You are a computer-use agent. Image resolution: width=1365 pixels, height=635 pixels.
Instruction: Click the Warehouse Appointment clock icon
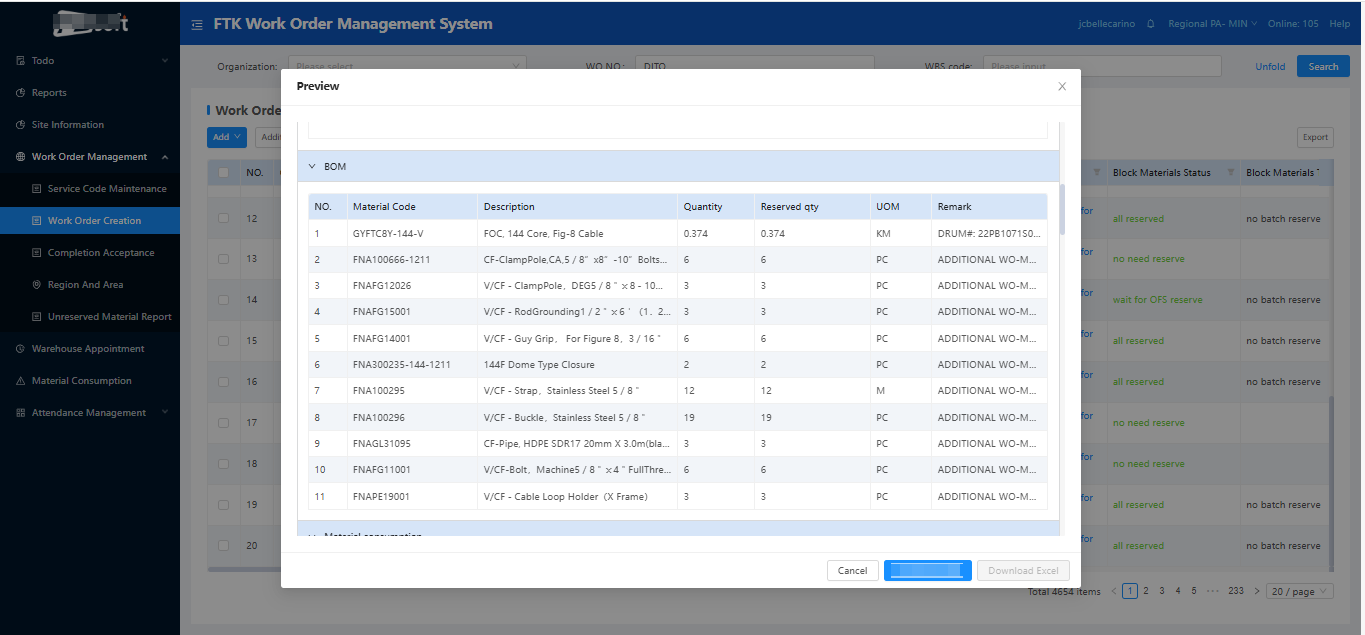coord(21,349)
